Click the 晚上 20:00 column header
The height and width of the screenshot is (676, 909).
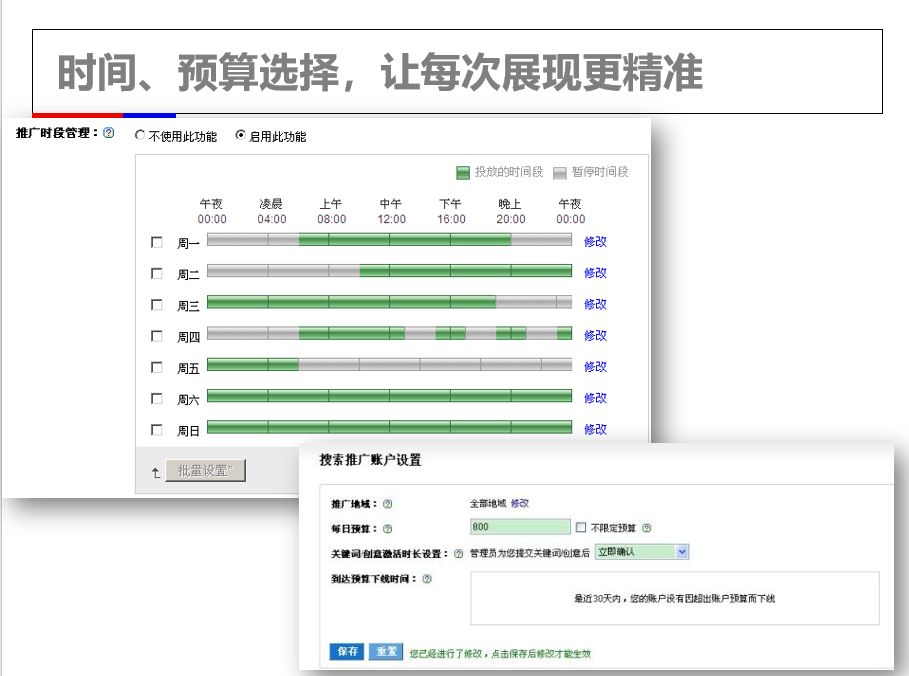point(511,212)
